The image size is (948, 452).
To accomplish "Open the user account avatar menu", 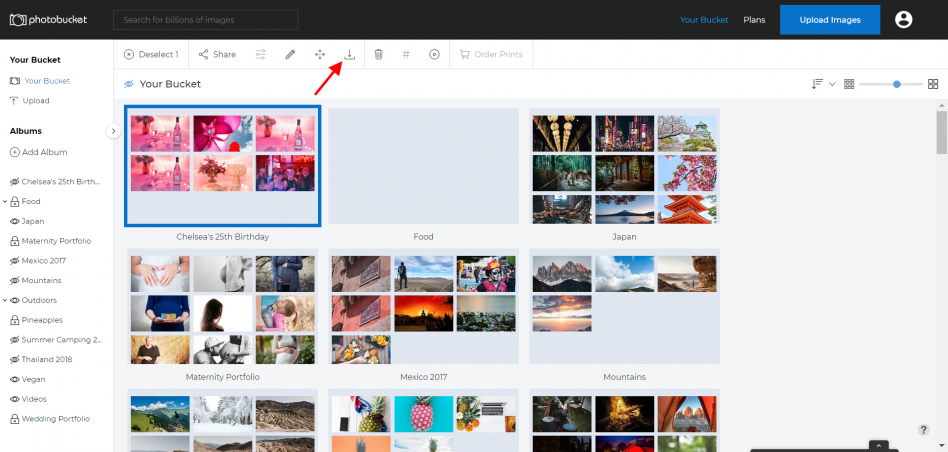I will (903, 20).
